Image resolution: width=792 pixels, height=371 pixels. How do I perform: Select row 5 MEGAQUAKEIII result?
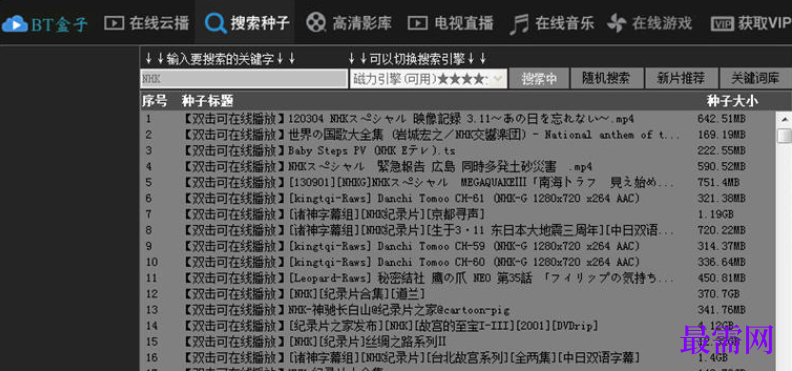pyautogui.click(x=458, y=183)
